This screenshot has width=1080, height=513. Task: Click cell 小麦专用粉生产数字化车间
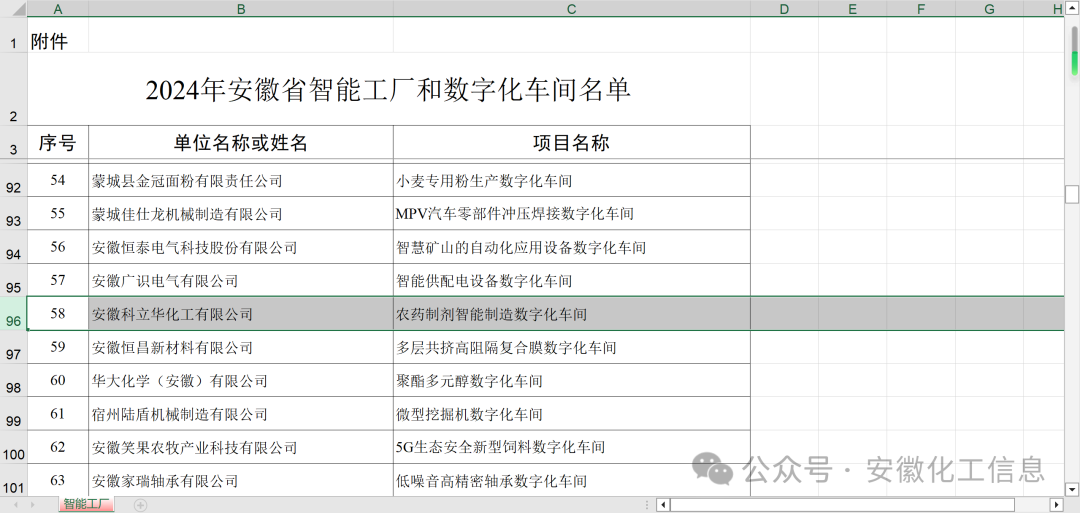[x=572, y=180]
